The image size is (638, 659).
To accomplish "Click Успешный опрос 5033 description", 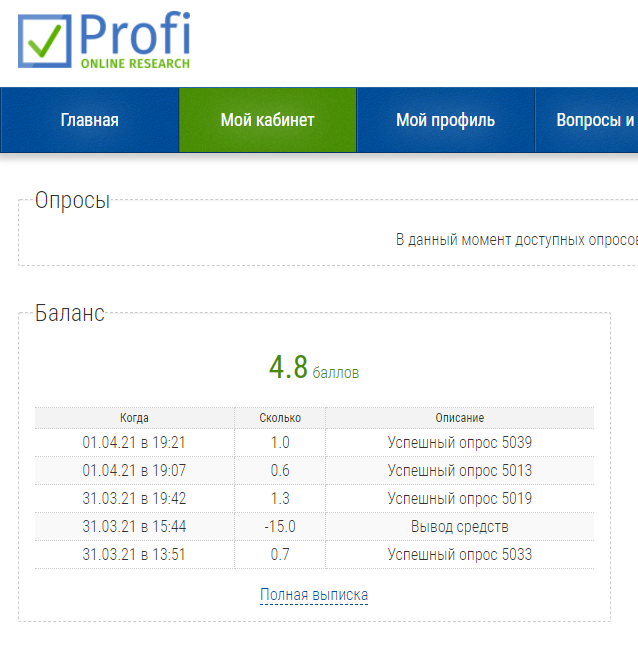I will pyautogui.click(x=460, y=554).
